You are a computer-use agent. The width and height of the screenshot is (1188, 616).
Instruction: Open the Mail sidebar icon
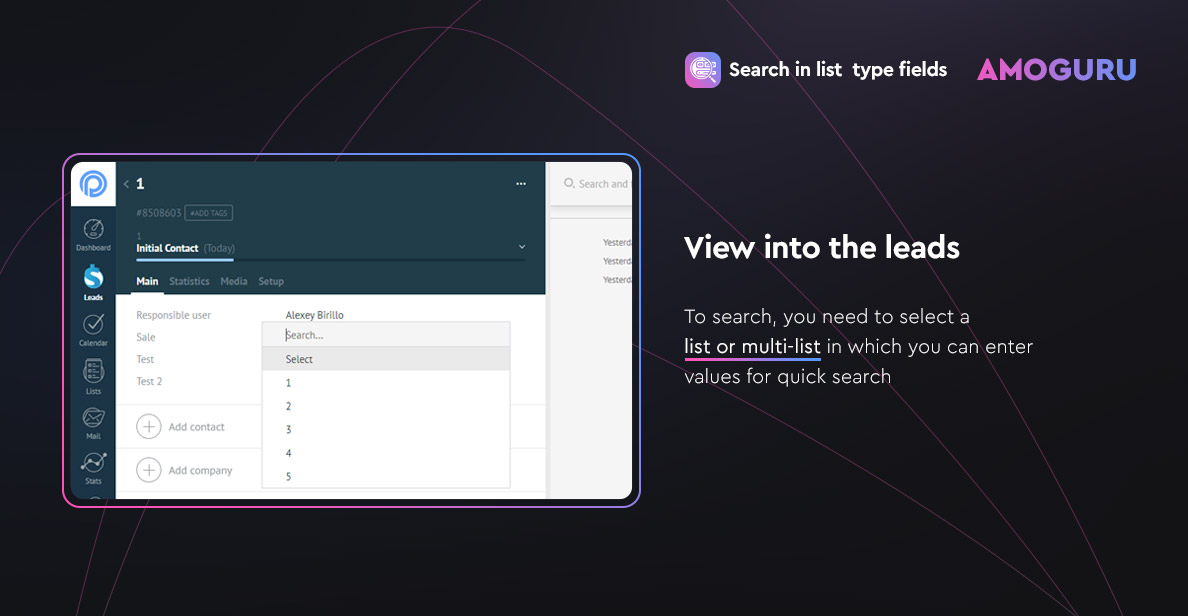point(93,418)
